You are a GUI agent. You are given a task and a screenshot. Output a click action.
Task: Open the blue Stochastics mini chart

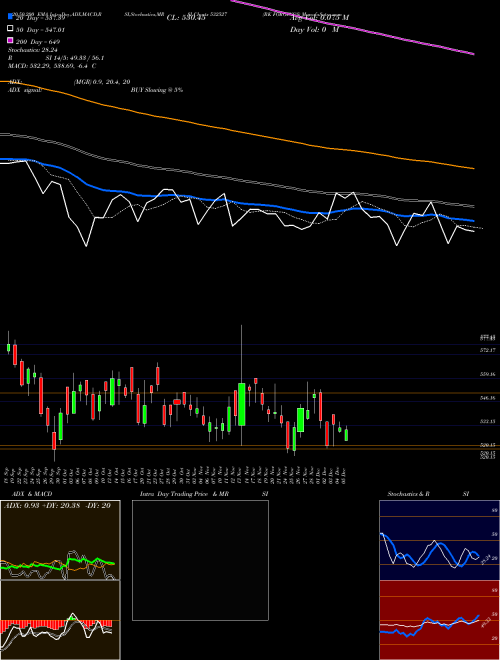(x=439, y=540)
